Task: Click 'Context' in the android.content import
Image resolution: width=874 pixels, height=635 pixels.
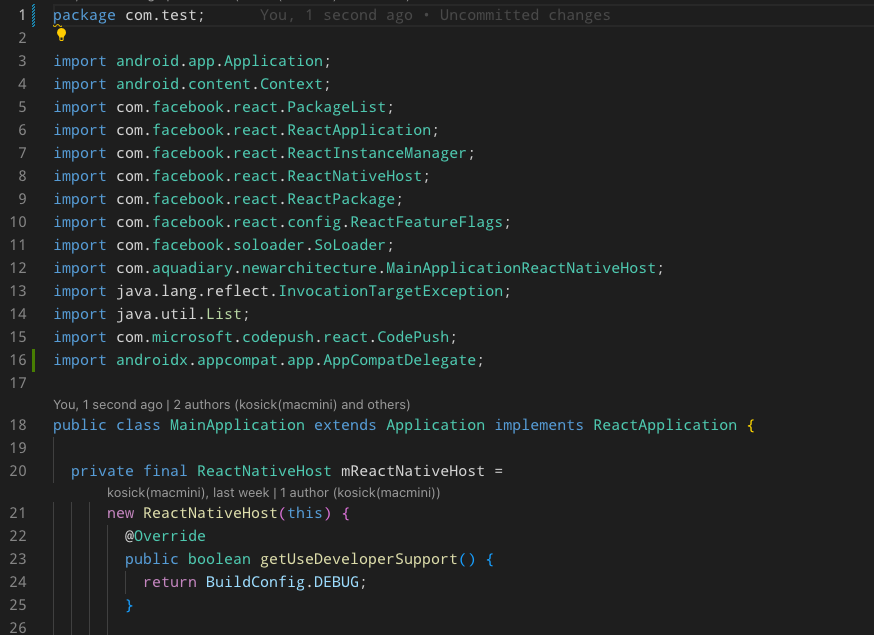Action: [x=292, y=84]
